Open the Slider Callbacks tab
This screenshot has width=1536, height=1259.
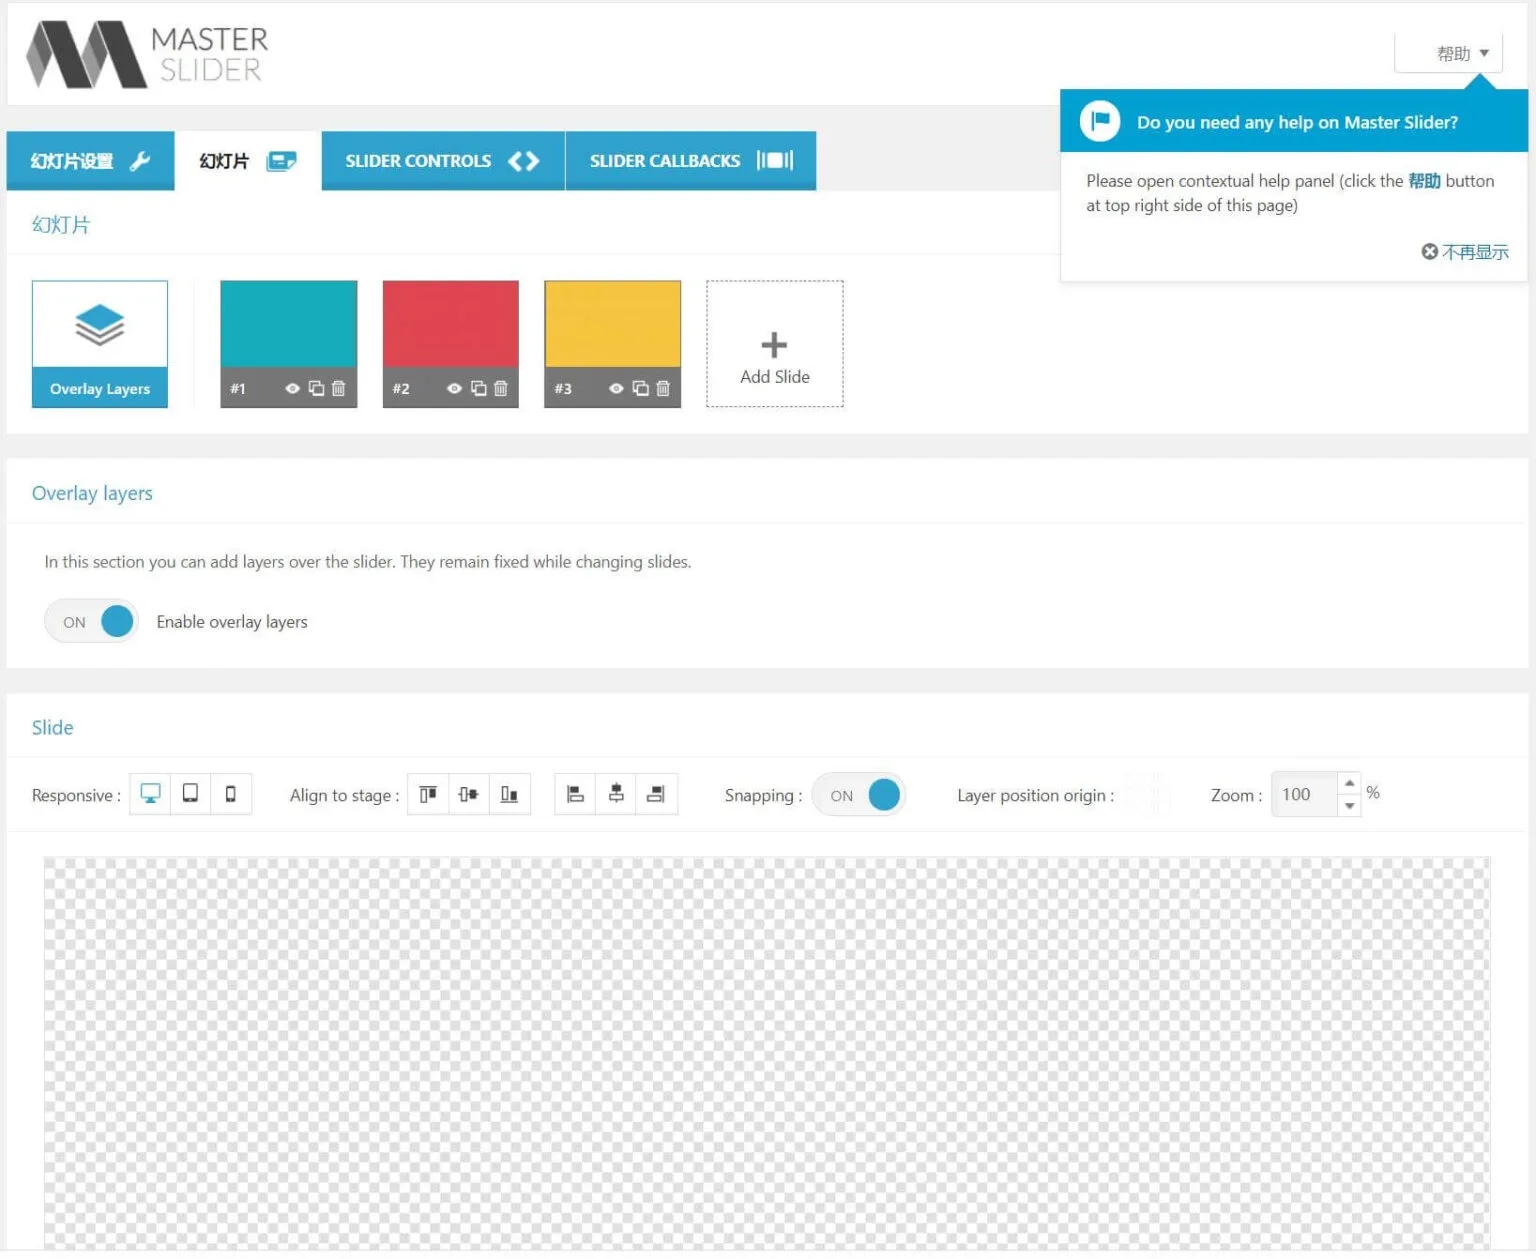pos(691,162)
